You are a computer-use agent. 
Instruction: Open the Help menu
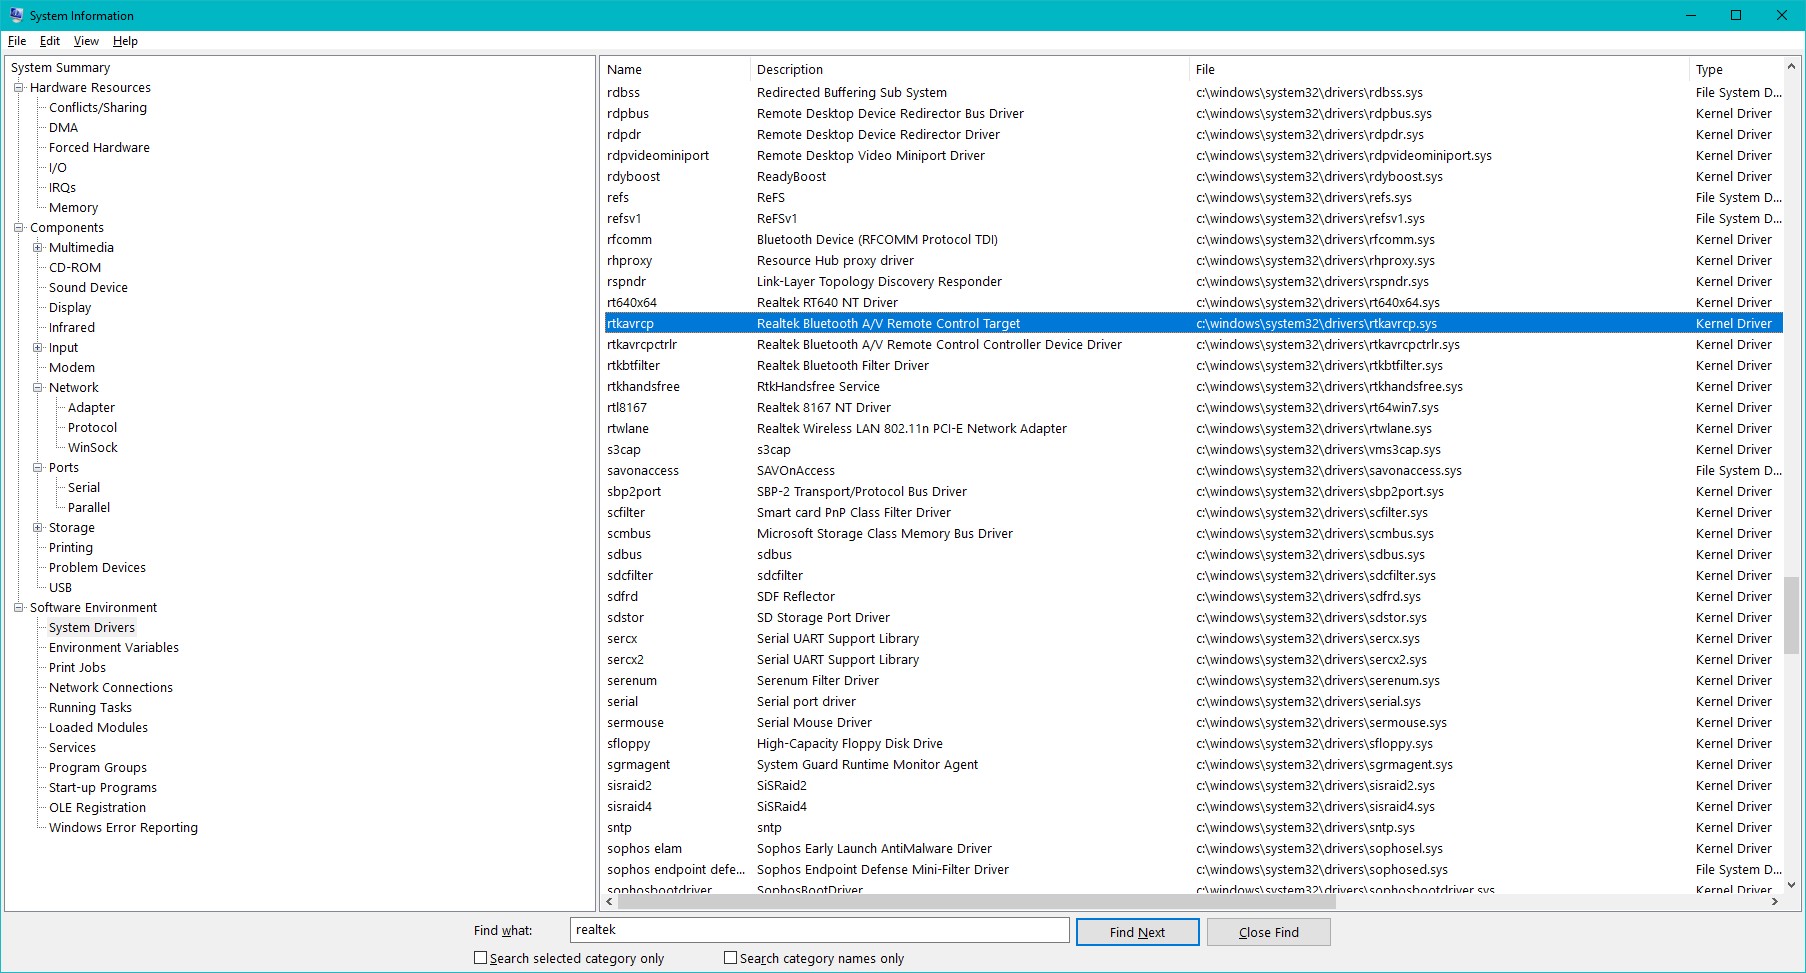click(x=125, y=41)
